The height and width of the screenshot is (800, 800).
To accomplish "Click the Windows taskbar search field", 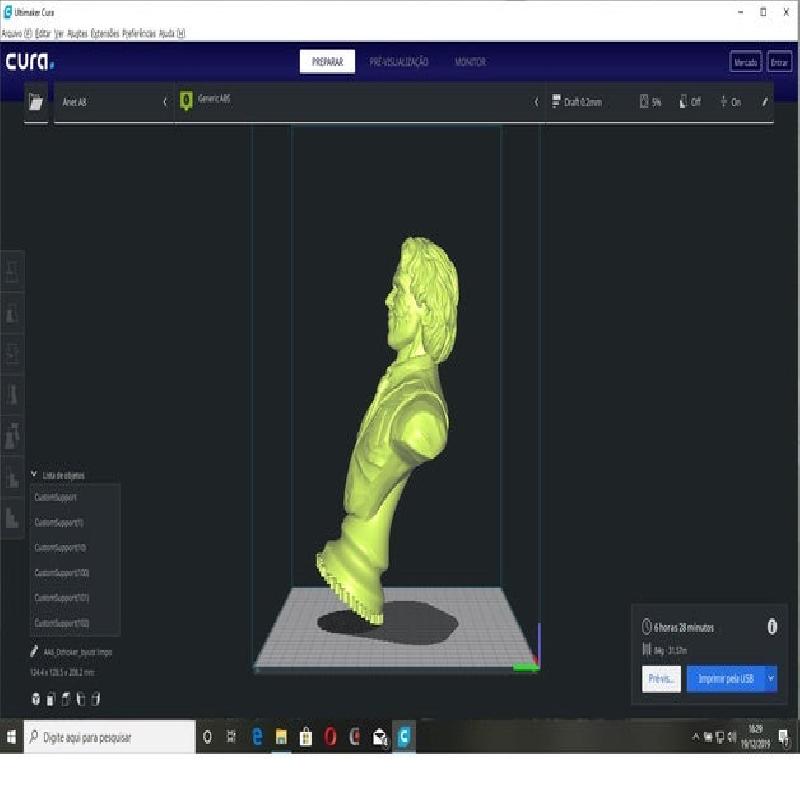I will coord(110,738).
